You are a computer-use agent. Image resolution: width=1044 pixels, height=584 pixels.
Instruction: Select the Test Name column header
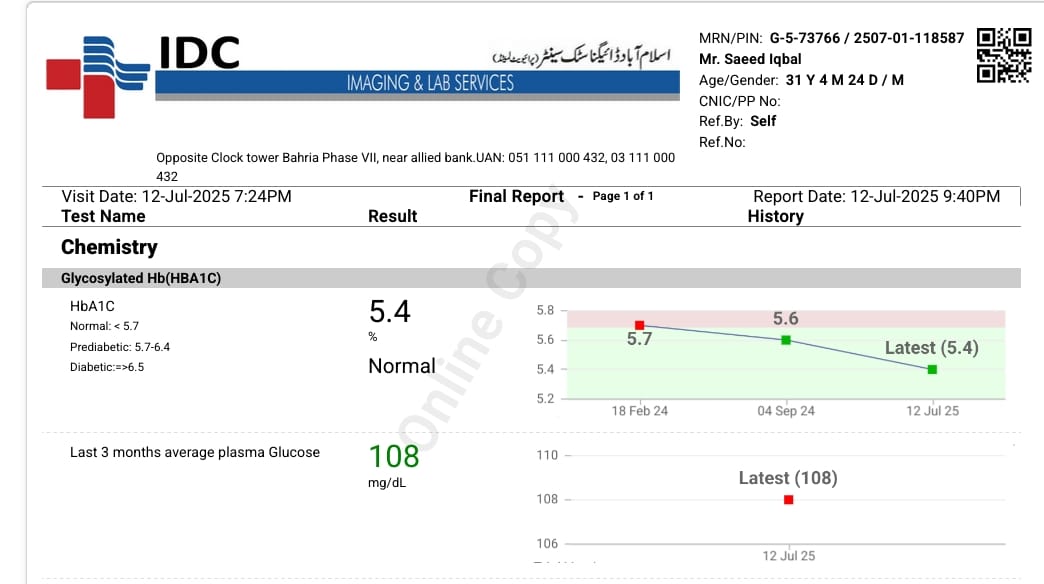(x=103, y=216)
